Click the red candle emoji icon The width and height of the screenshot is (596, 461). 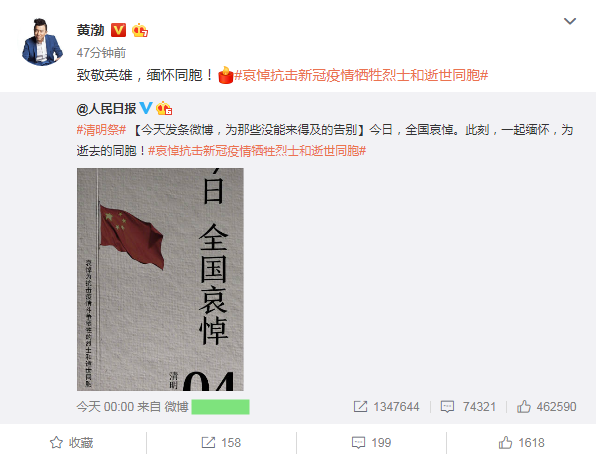click(225, 75)
